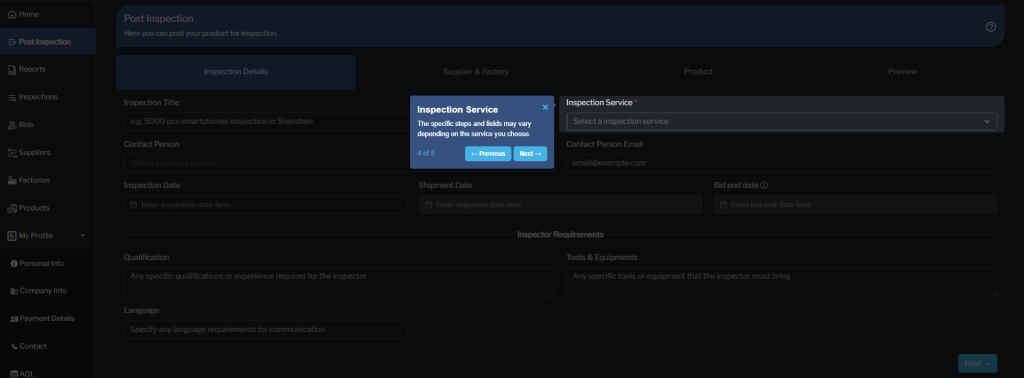This screenshot has height=378, width=1024.
Task: Click the Qualification text area
Action: 339,283
